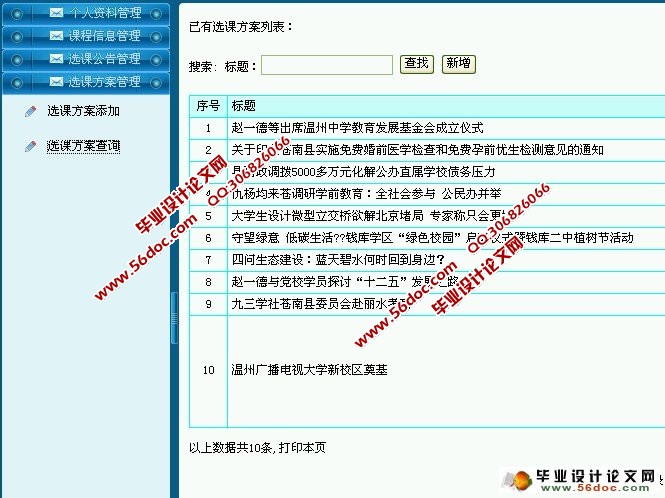Open 个人资料管理 menu section

[86, 14]
